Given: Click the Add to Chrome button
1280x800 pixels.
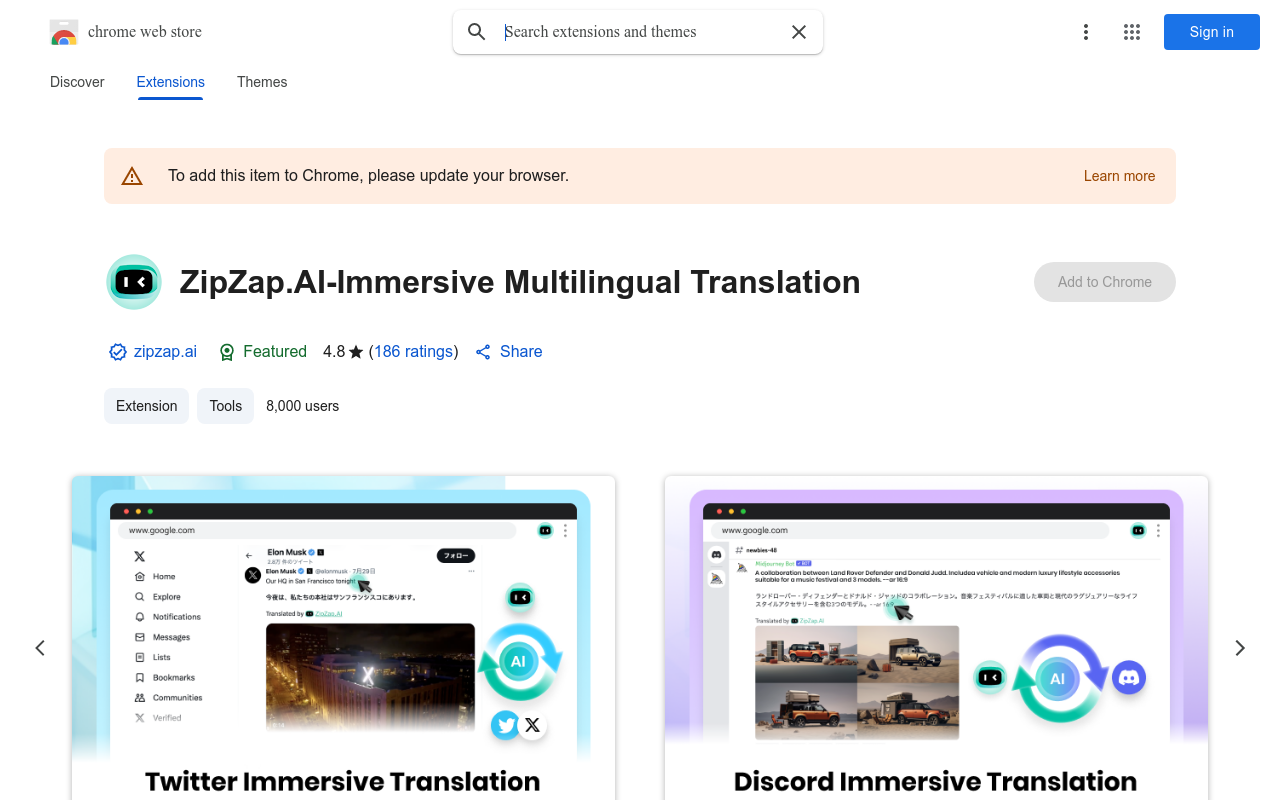Looking at the screenshot, I should point(1105,282).
